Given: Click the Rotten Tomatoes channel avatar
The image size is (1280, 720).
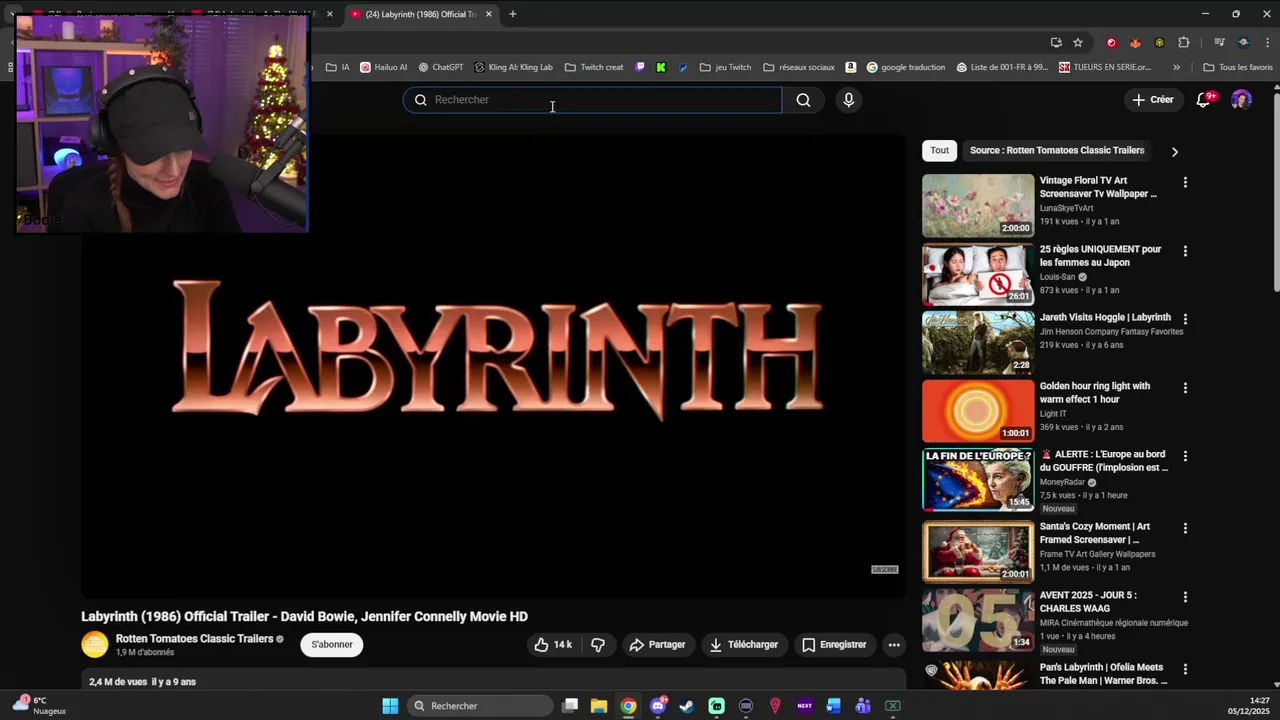Looking at the screenshot, I should click(95, 645).
